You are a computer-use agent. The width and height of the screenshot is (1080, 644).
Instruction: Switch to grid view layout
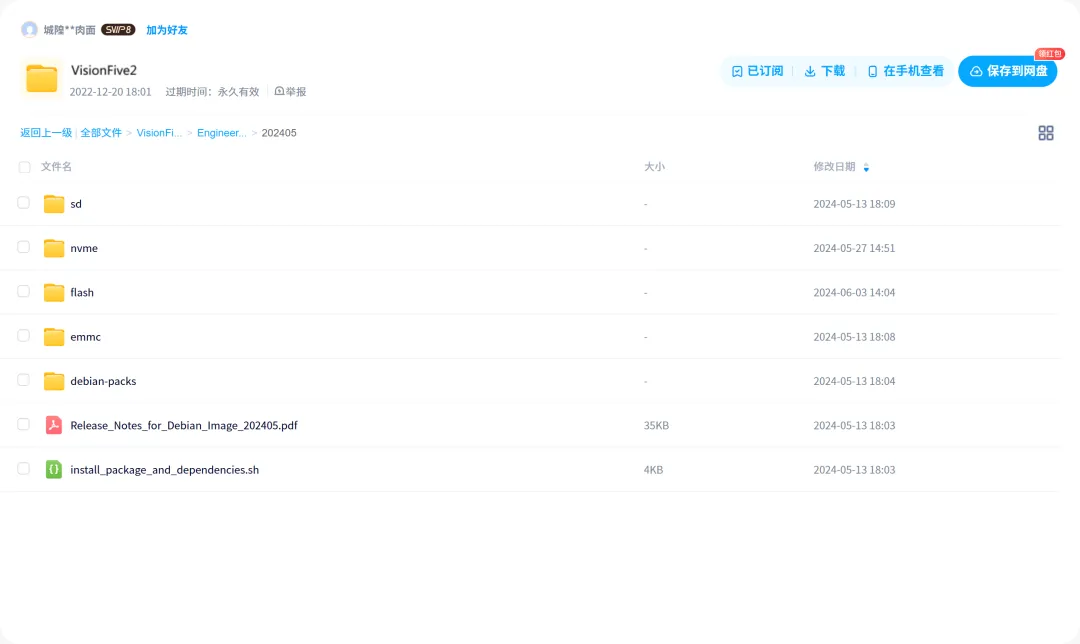[x=1046, y=133]
